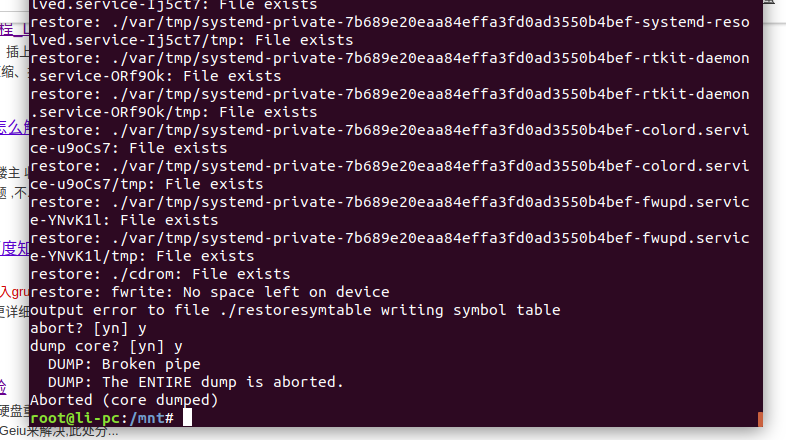
Task: Click the red '入gru' text snippet
Action: tap(14, 292)
